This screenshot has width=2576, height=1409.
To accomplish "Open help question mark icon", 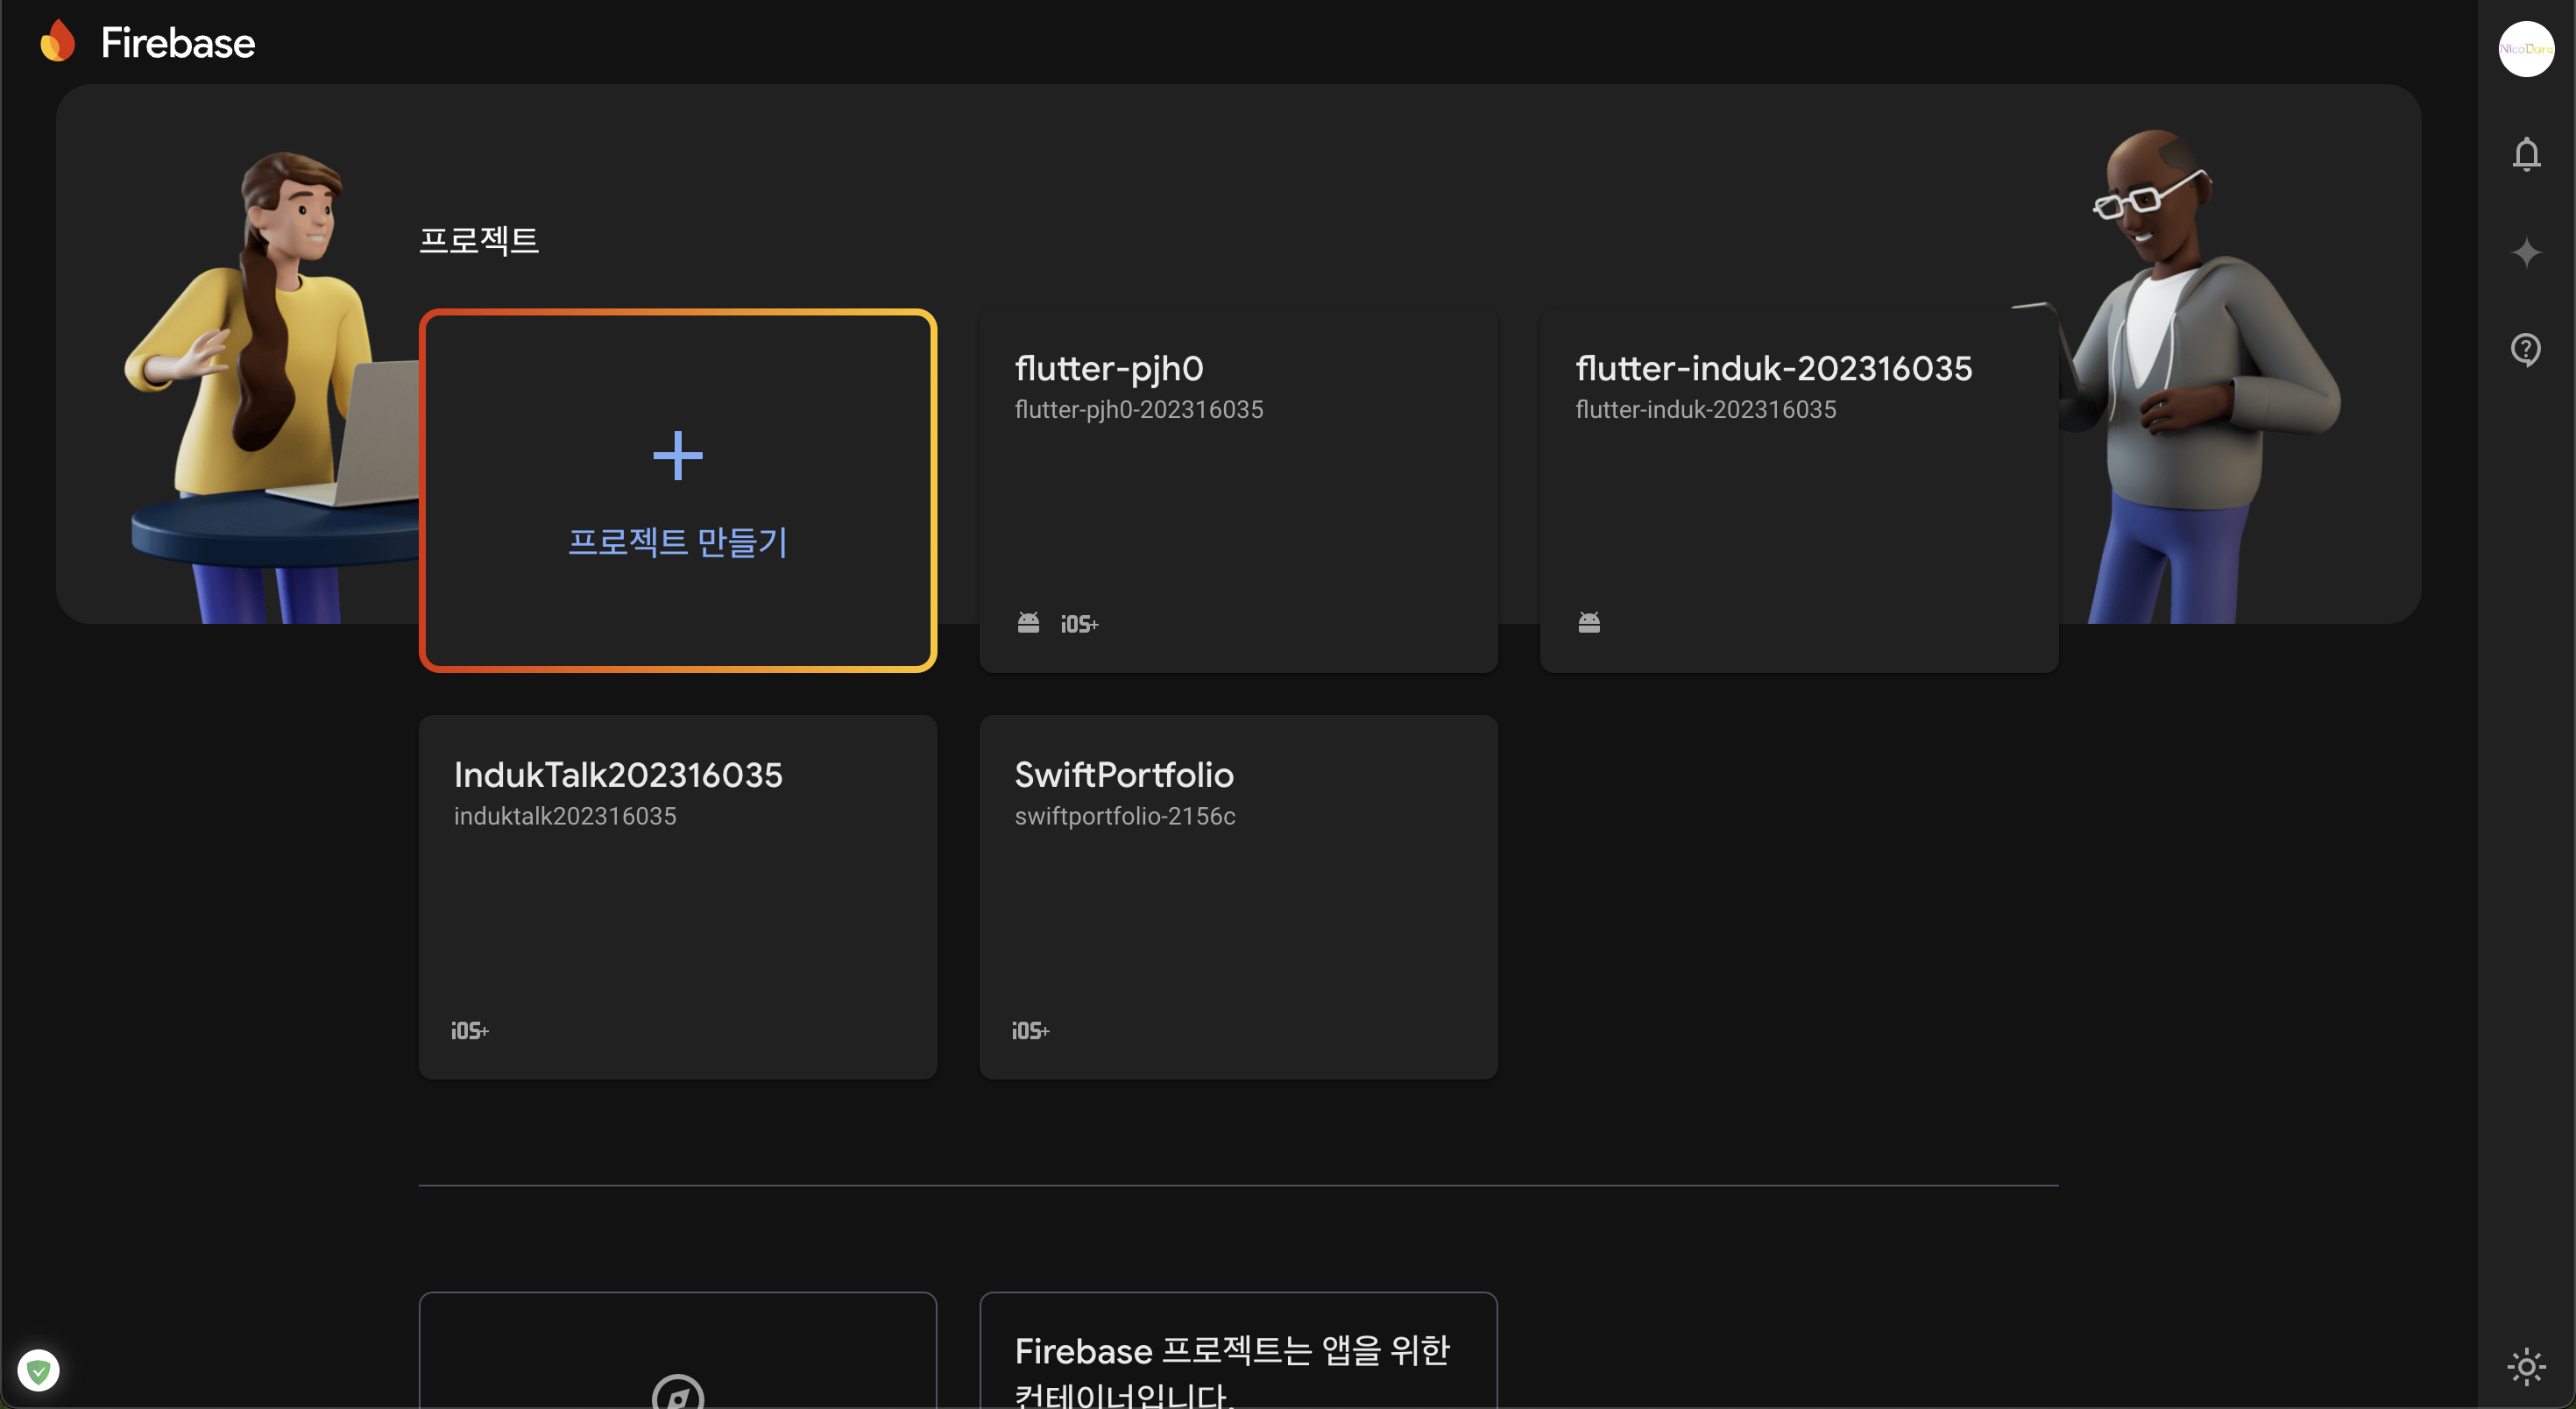I will 2526,349.
